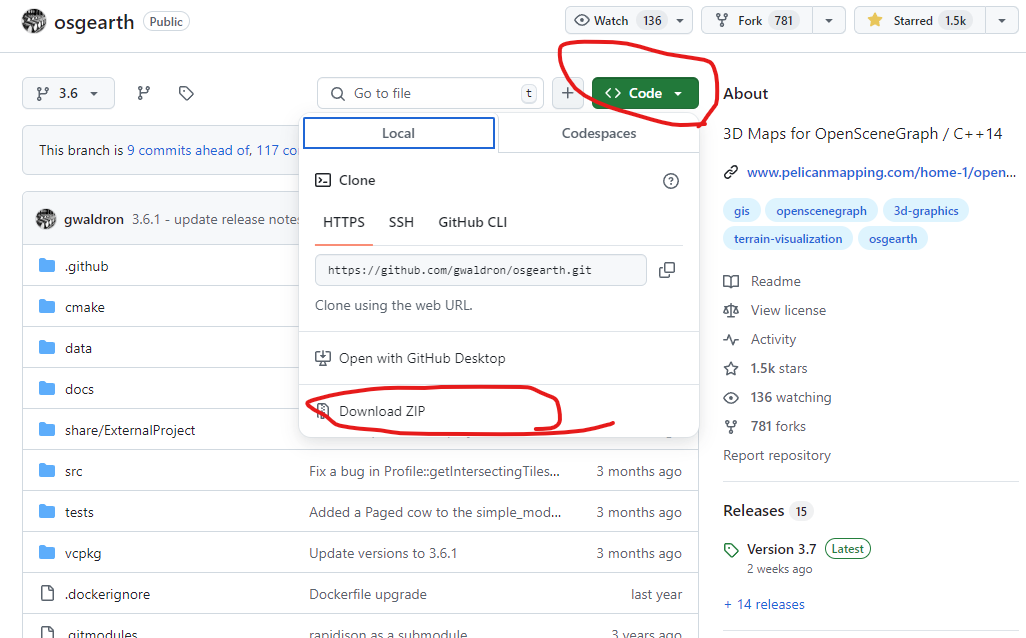1026x638 pixels.
Task: Open the .dockerignore file
Action: pyautogui.click(x=107, y=594)
